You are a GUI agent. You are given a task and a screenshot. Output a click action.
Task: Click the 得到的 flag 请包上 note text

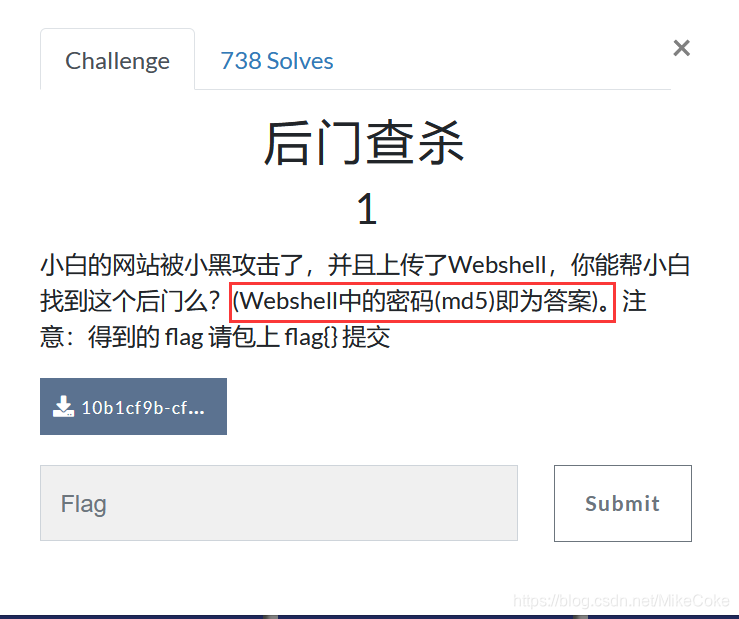(x=184, y=337)
